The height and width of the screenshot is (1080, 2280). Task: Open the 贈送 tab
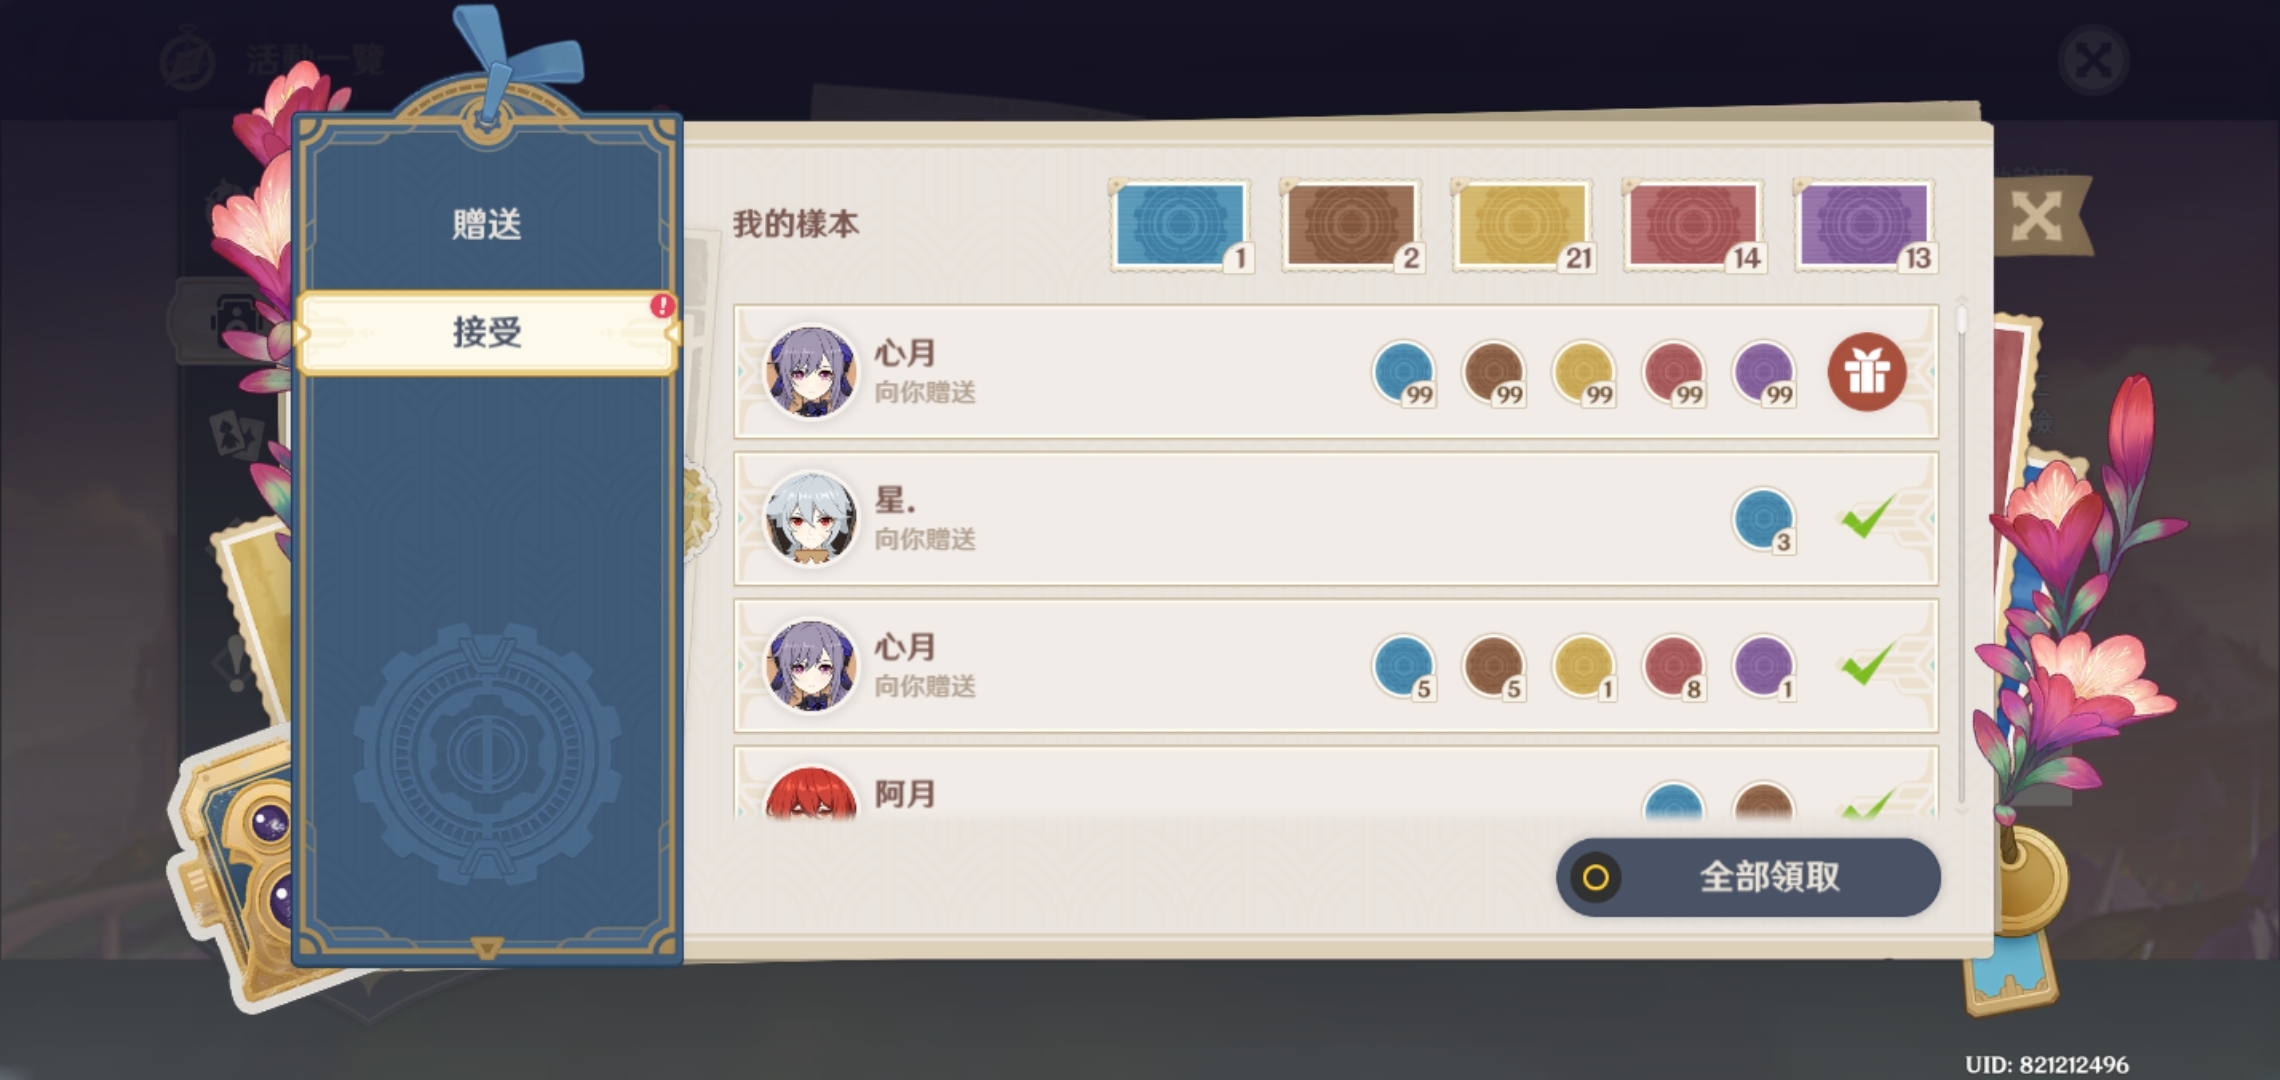[x=487, y=224]
